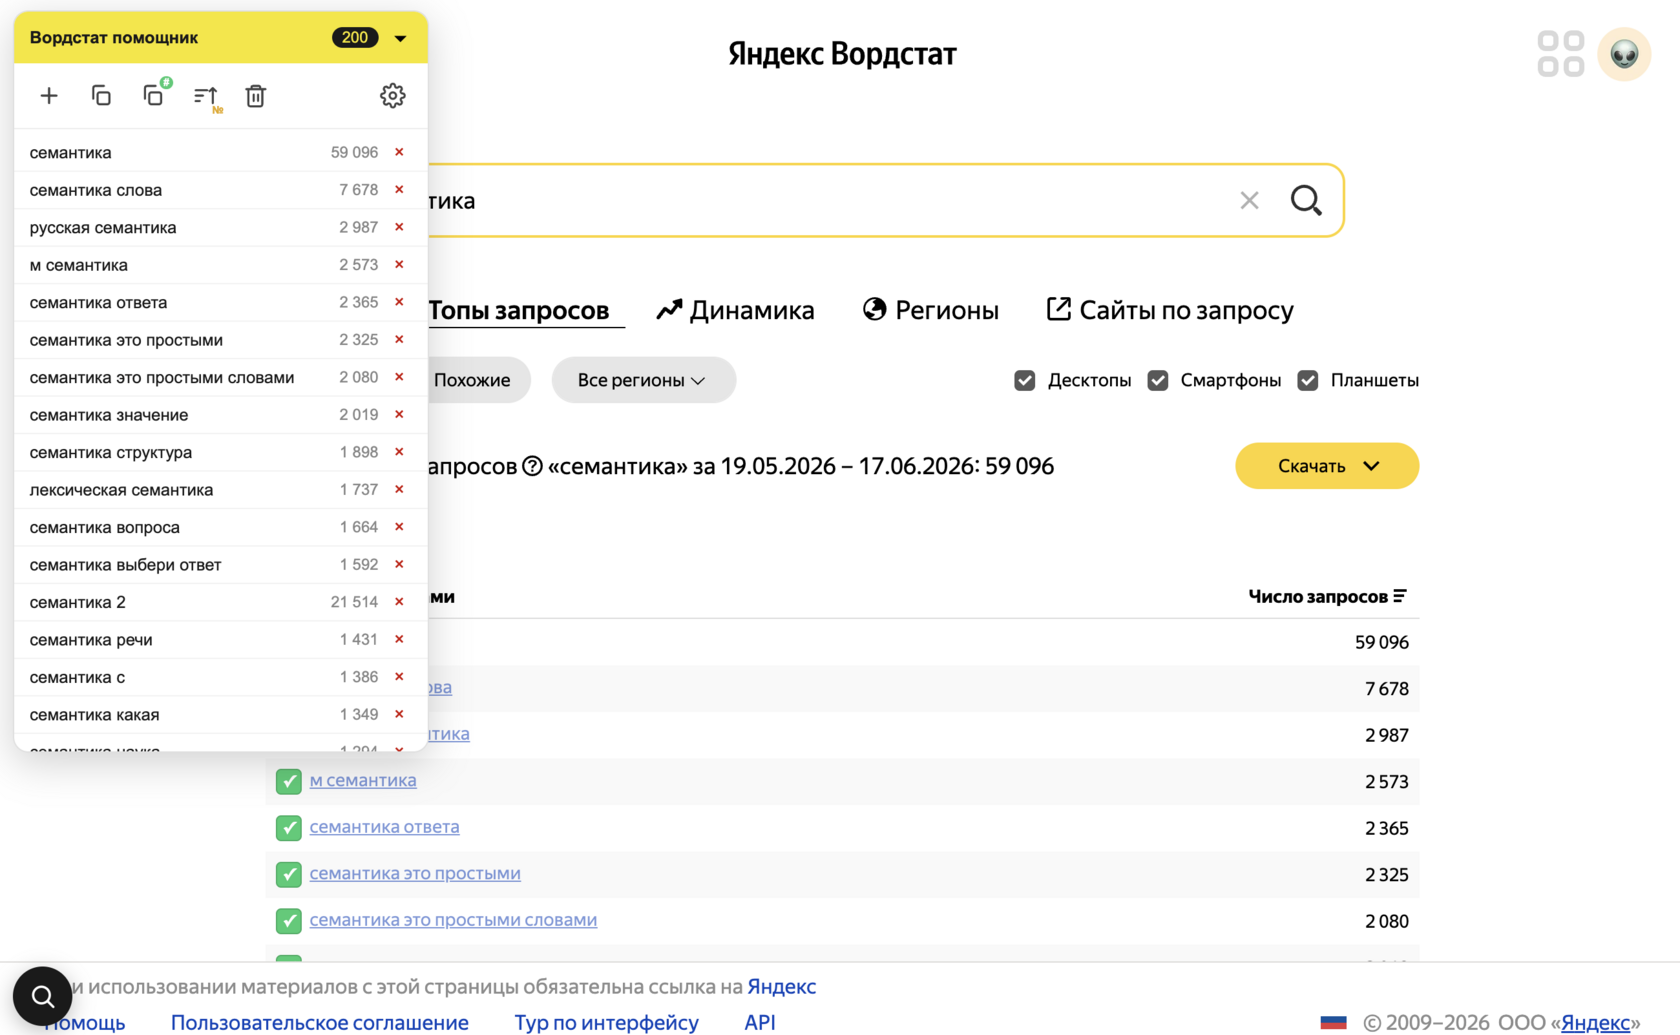The height and width of the screenshot is (1035, 1680).
Task: Click the Яндекс Вордстат page title
Action: click(842, 54)
